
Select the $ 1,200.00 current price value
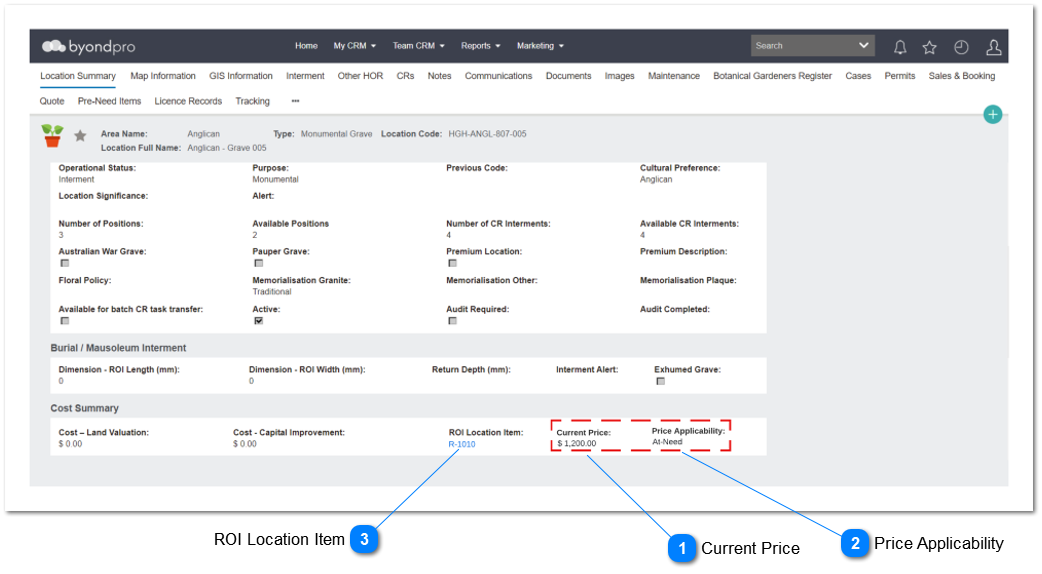pos(577,443)
